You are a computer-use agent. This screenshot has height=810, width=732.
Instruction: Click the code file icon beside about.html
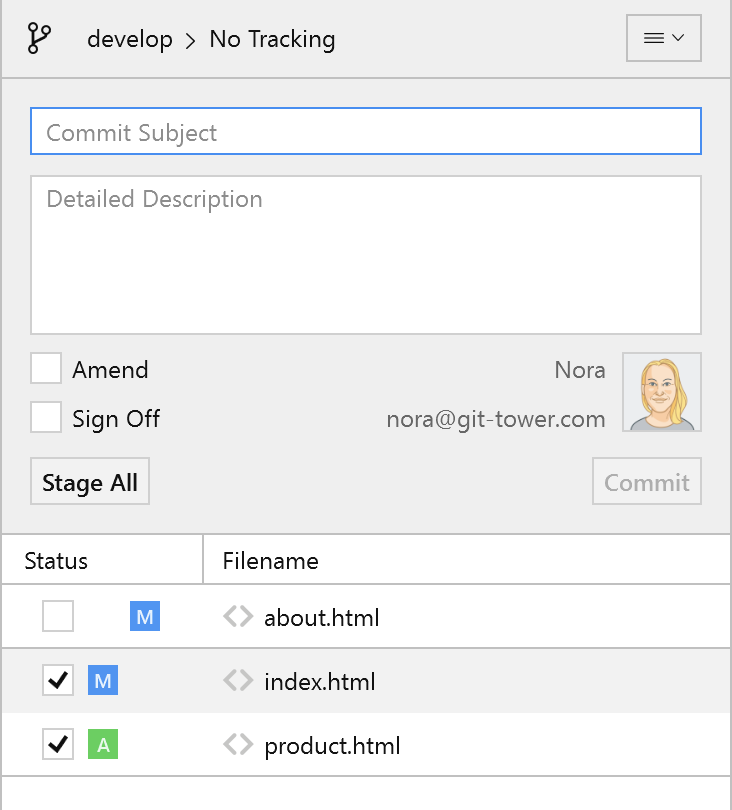(238, 617)
